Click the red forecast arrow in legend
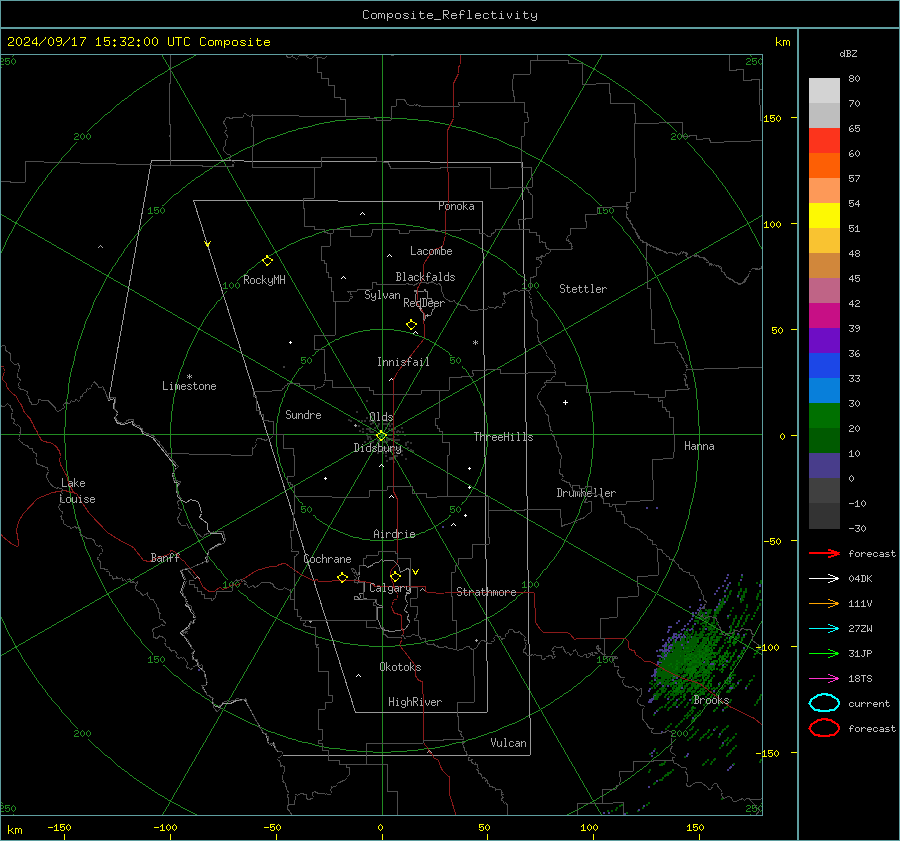Viewport: 900px width, 841px height. (x=824, y=553)
